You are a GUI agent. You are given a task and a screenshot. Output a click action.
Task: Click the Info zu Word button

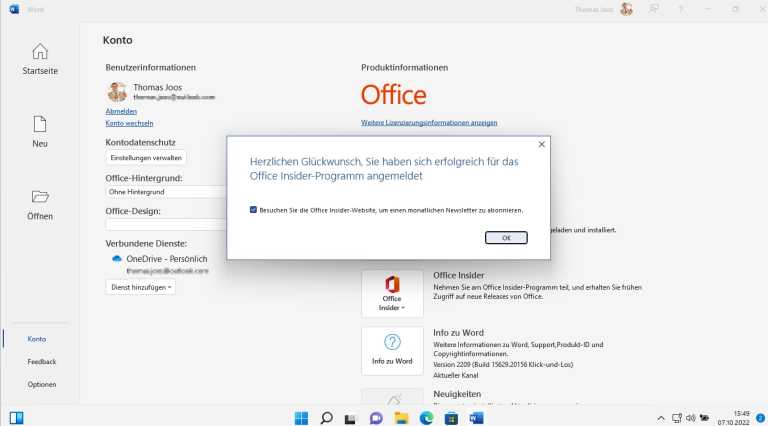coord(392,351)
